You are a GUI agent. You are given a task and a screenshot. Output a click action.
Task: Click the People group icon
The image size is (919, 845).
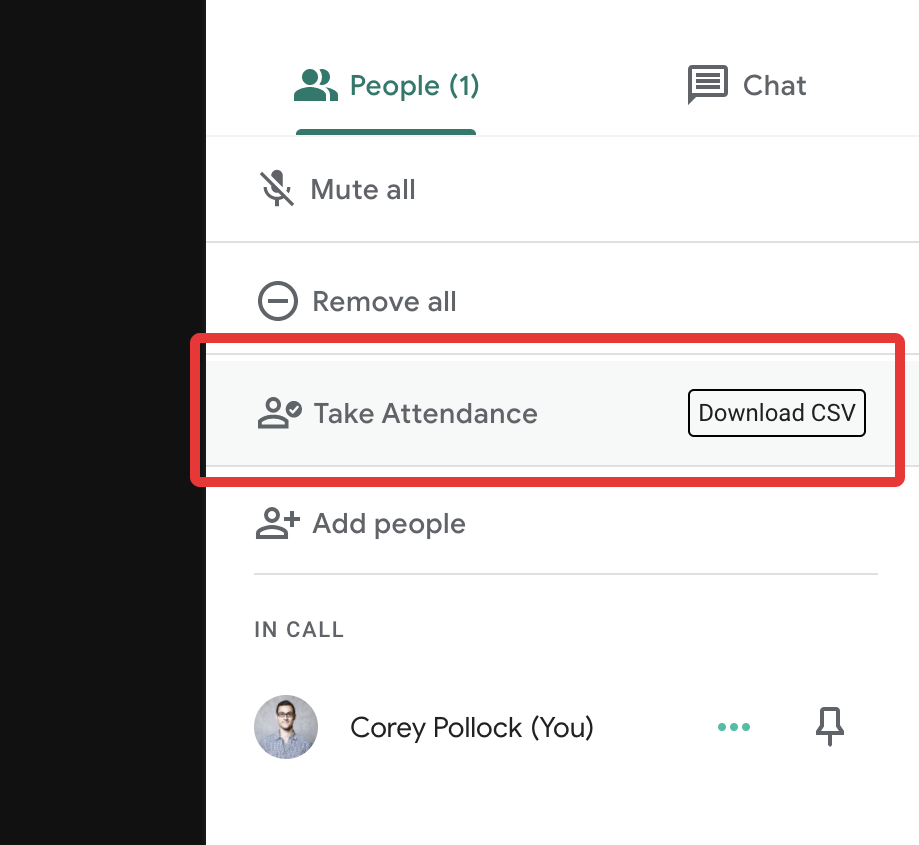(315, 85)
